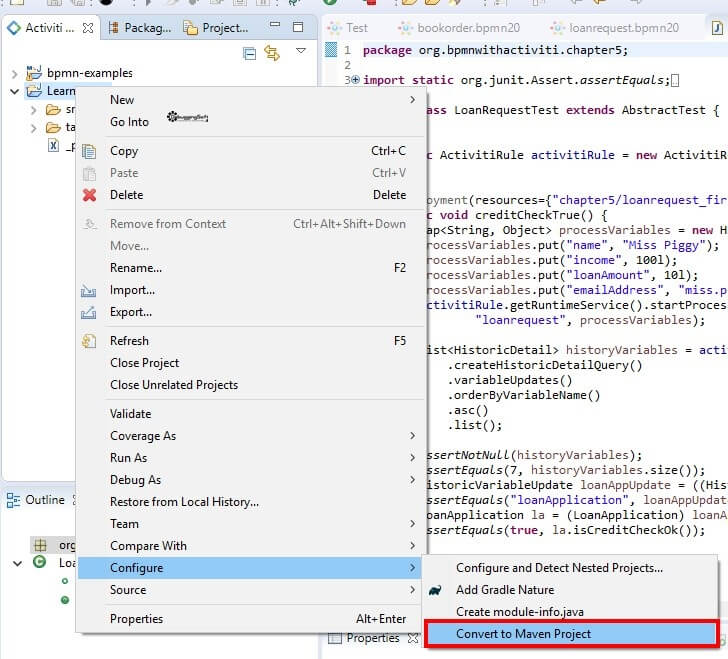The height and width of the screenshot is (659, 728).
Task: Expand the ta folder node
Action: pyautogui.click(x=33, y=128)
